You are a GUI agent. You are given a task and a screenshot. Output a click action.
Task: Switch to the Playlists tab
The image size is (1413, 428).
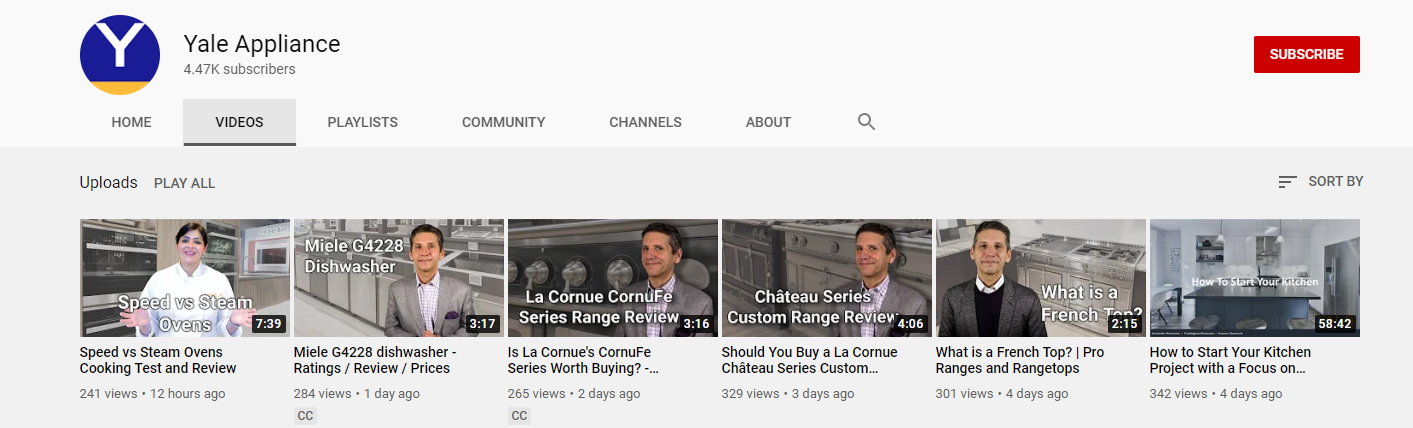362,122
